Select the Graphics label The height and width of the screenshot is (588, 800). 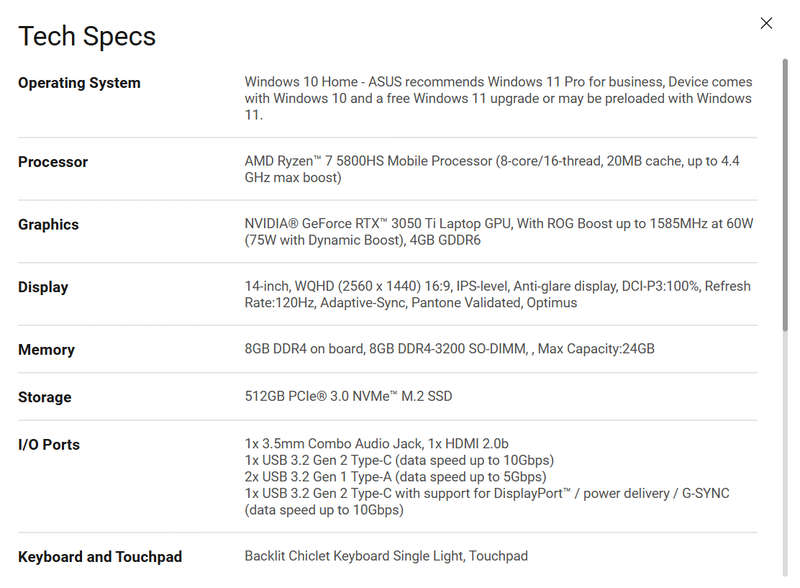[48, 225]
